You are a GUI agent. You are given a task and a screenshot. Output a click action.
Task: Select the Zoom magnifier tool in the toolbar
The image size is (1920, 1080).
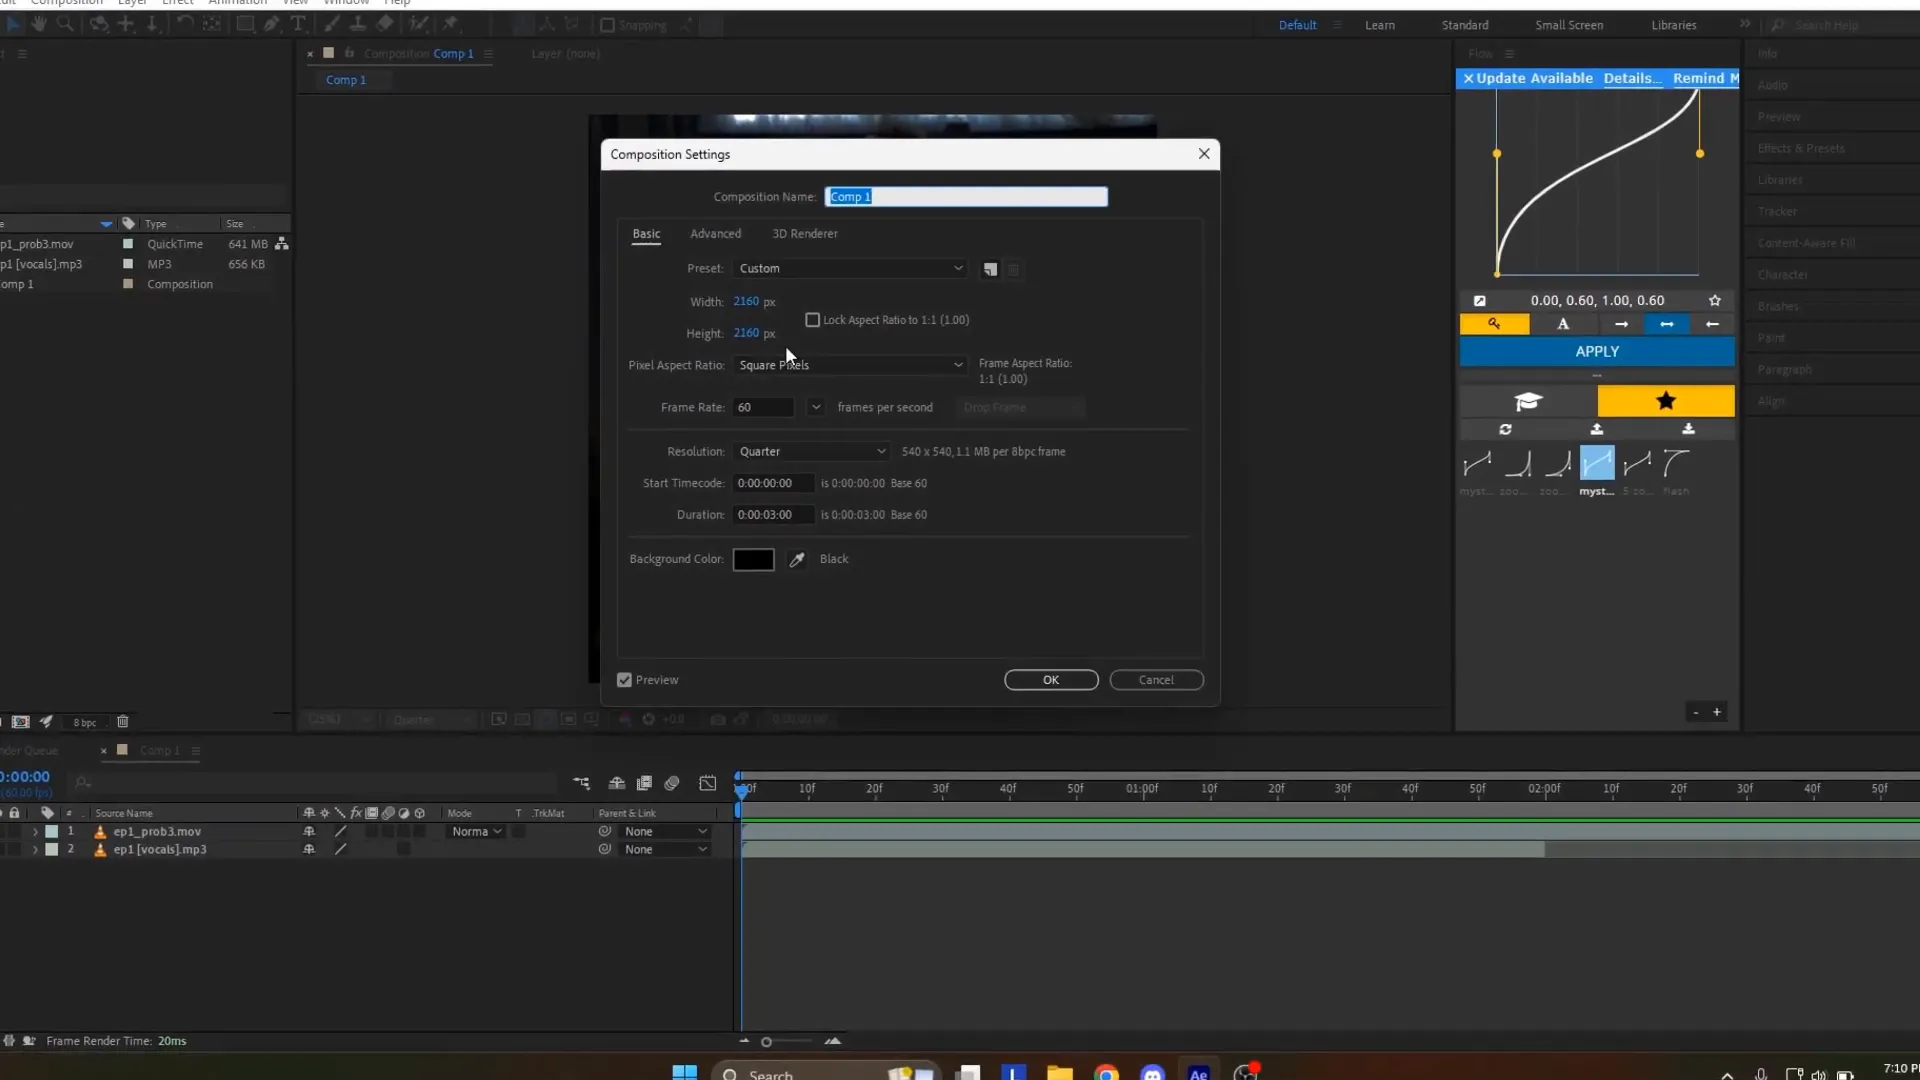65,24
